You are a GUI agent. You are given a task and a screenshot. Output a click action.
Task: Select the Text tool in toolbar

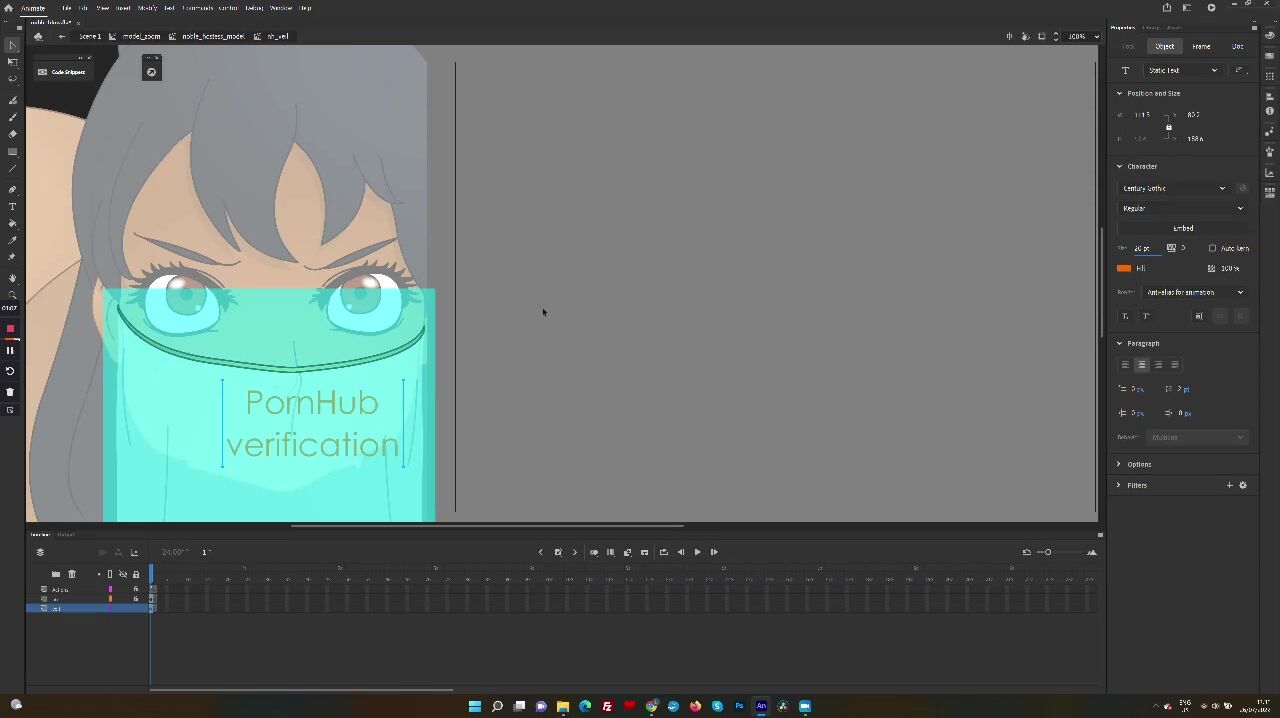[13, 206]
